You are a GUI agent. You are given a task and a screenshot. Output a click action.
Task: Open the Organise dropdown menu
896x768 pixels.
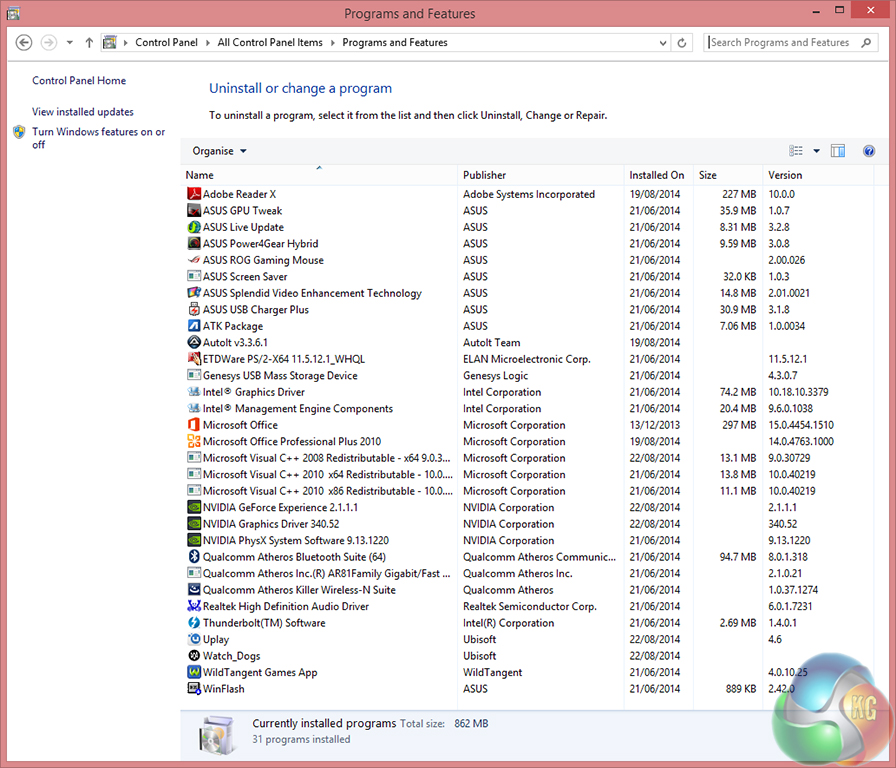[x=219, y=151]
